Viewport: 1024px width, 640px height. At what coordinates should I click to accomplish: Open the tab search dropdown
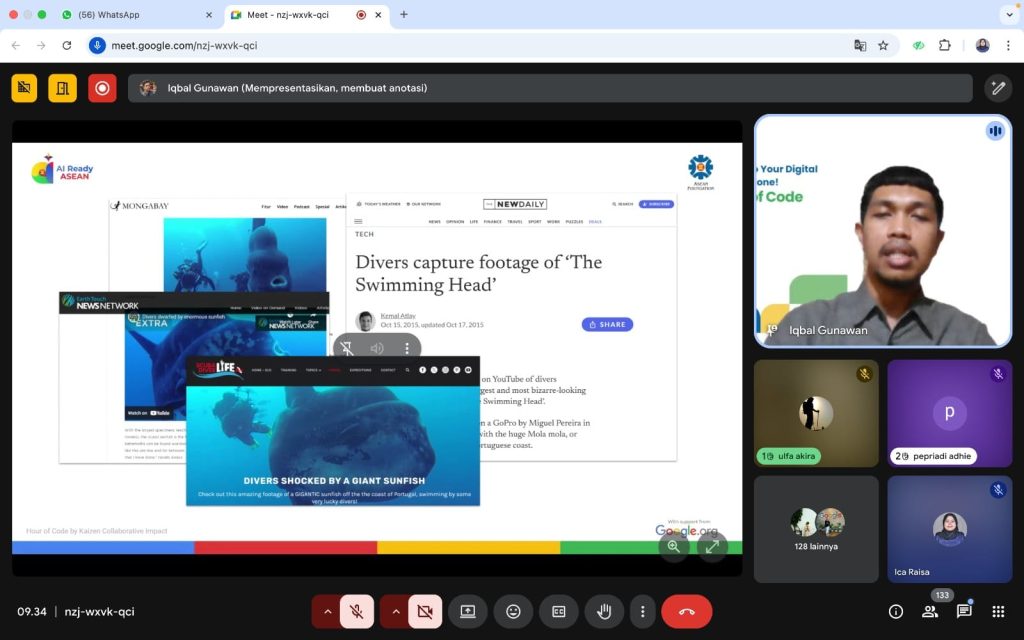pyautogui.click(x=1010, y=14)
